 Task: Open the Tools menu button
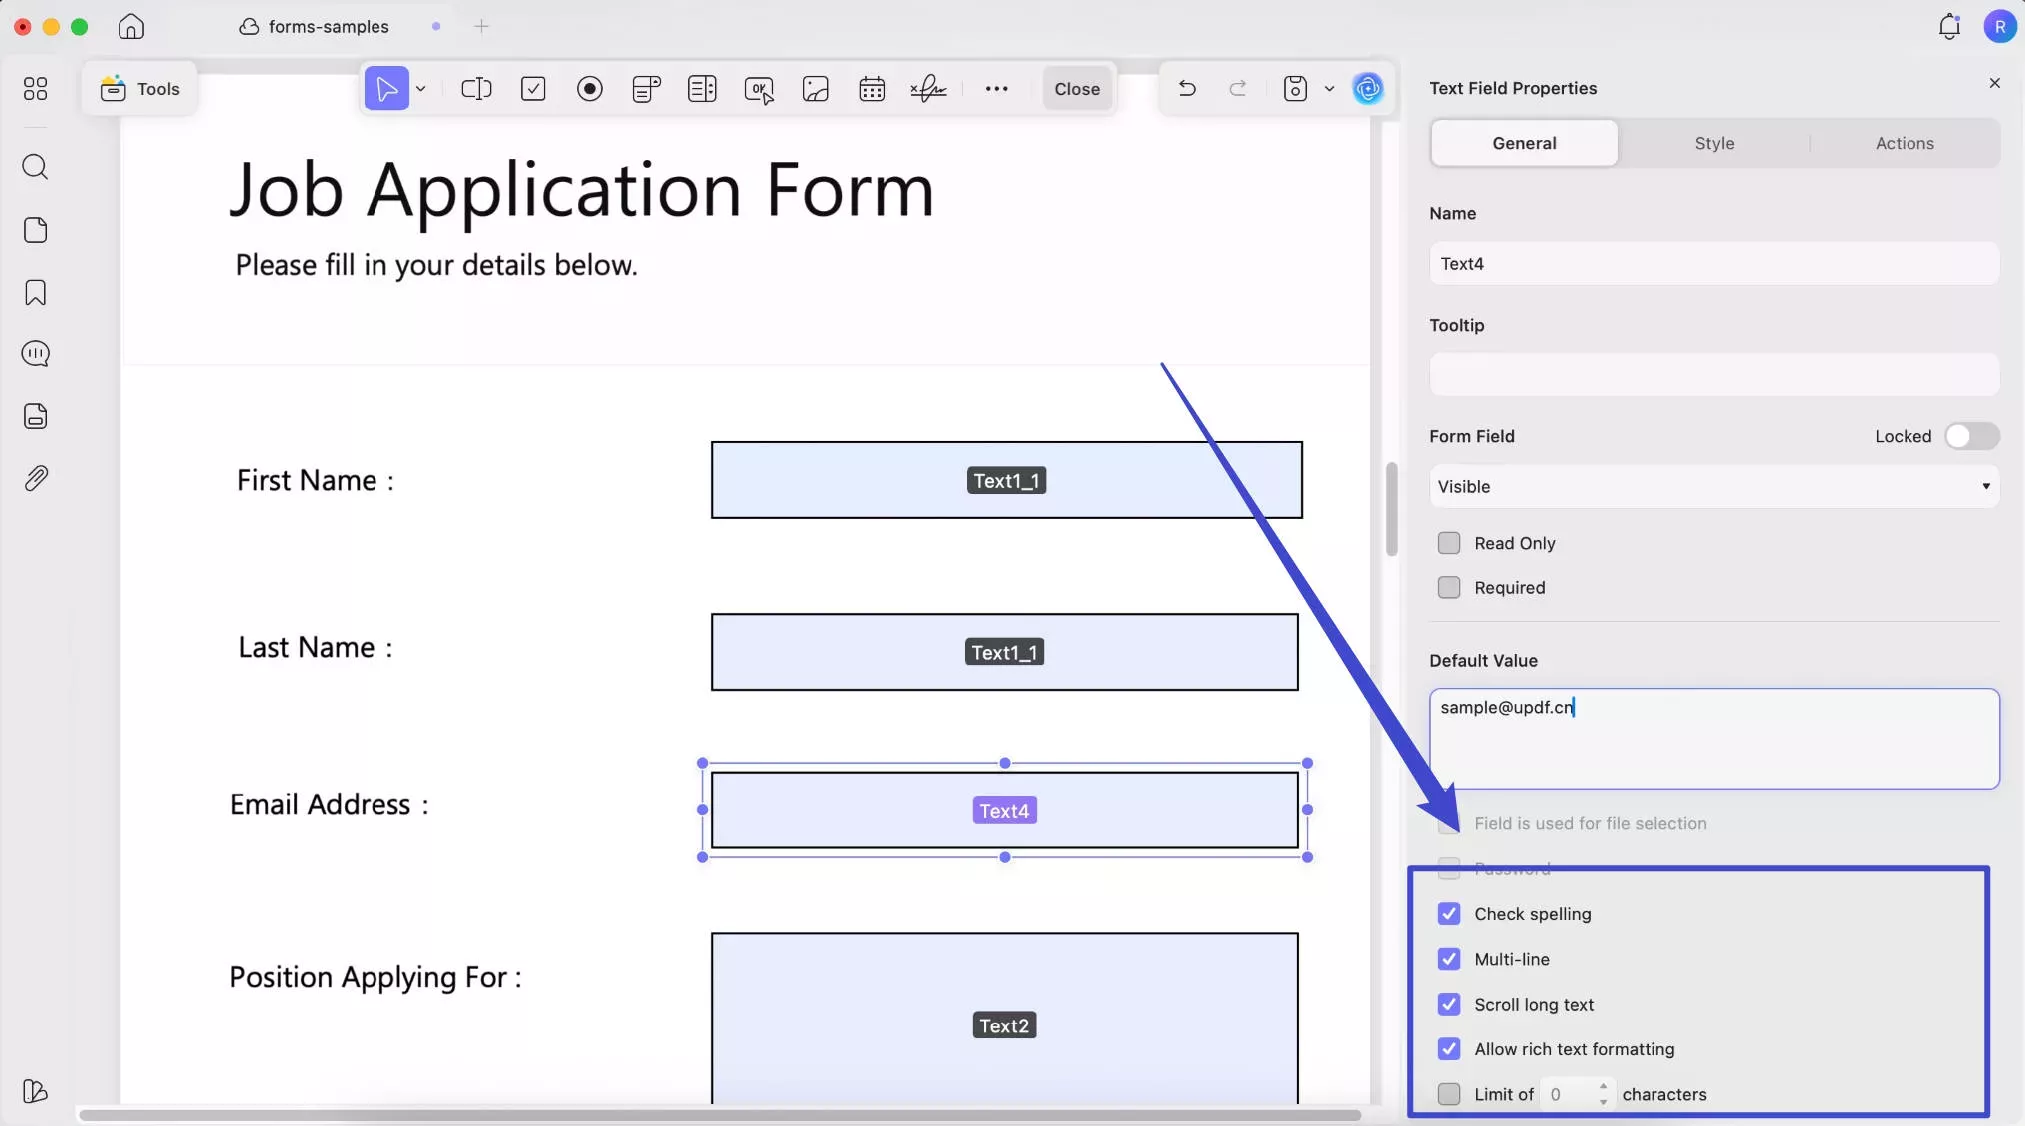coord(140,89)
